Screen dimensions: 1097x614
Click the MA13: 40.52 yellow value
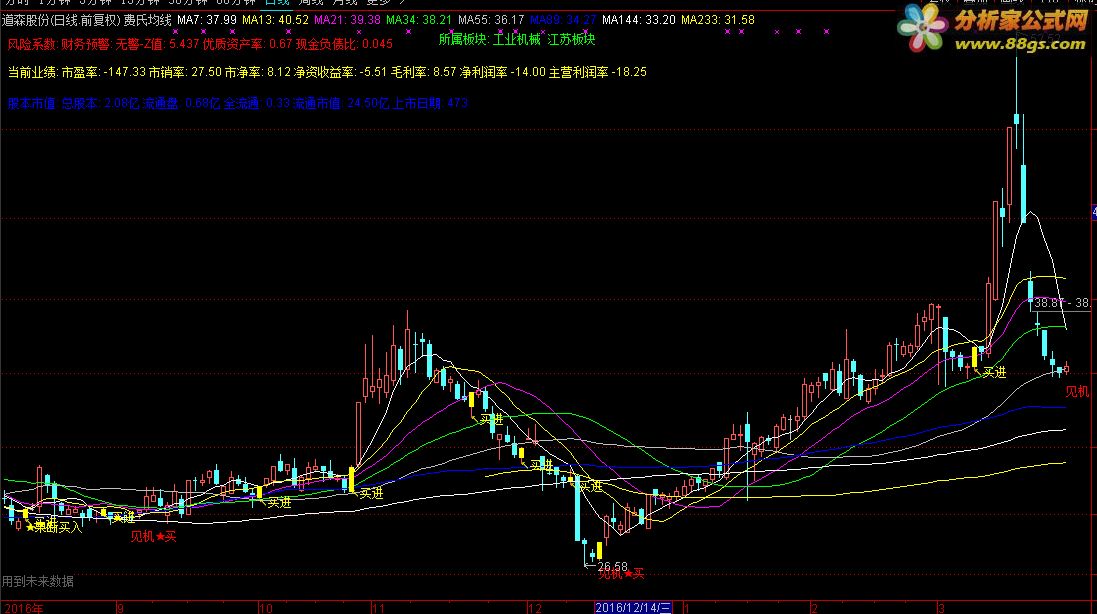[275, 20]
